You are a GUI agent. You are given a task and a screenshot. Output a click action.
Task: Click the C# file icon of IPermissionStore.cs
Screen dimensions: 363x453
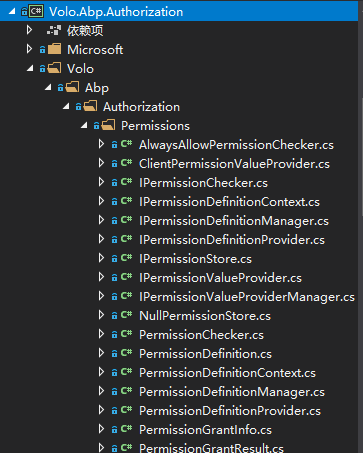126,258
